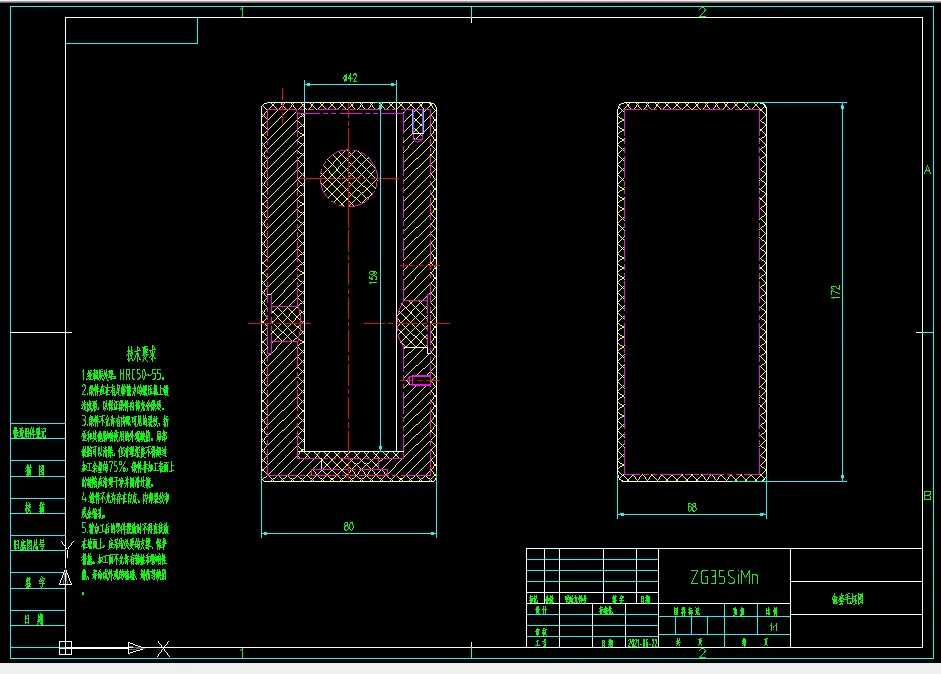The image size is (941, 674).
Task: Click the 1:1 scale value
Action: pos(774,627)
